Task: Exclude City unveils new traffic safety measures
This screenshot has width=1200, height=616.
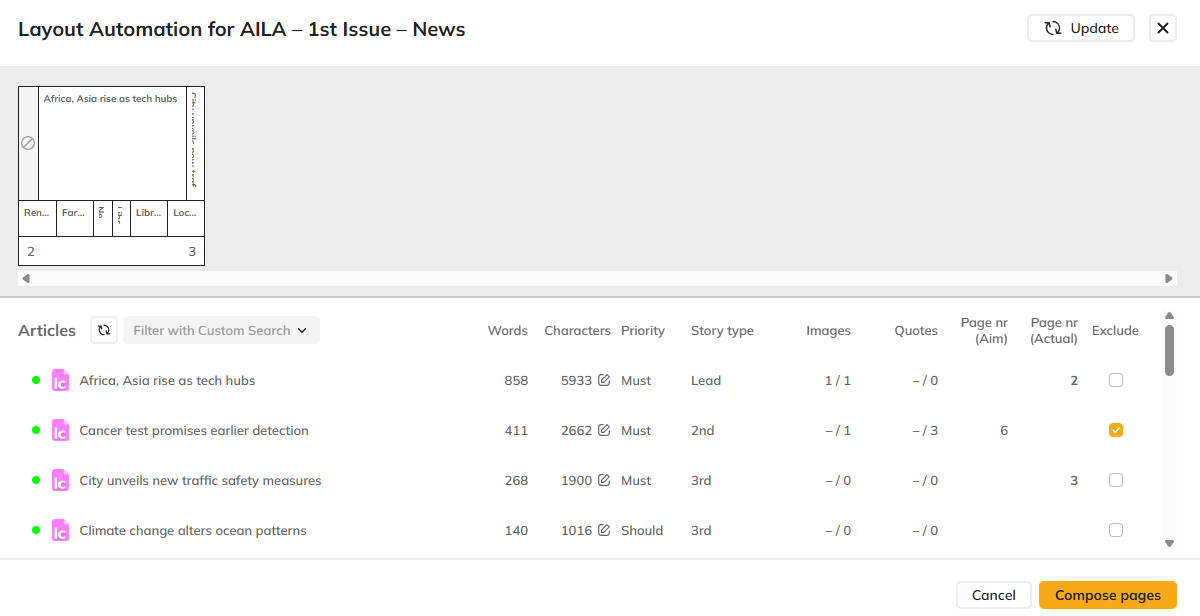Action: (1116, 480)
